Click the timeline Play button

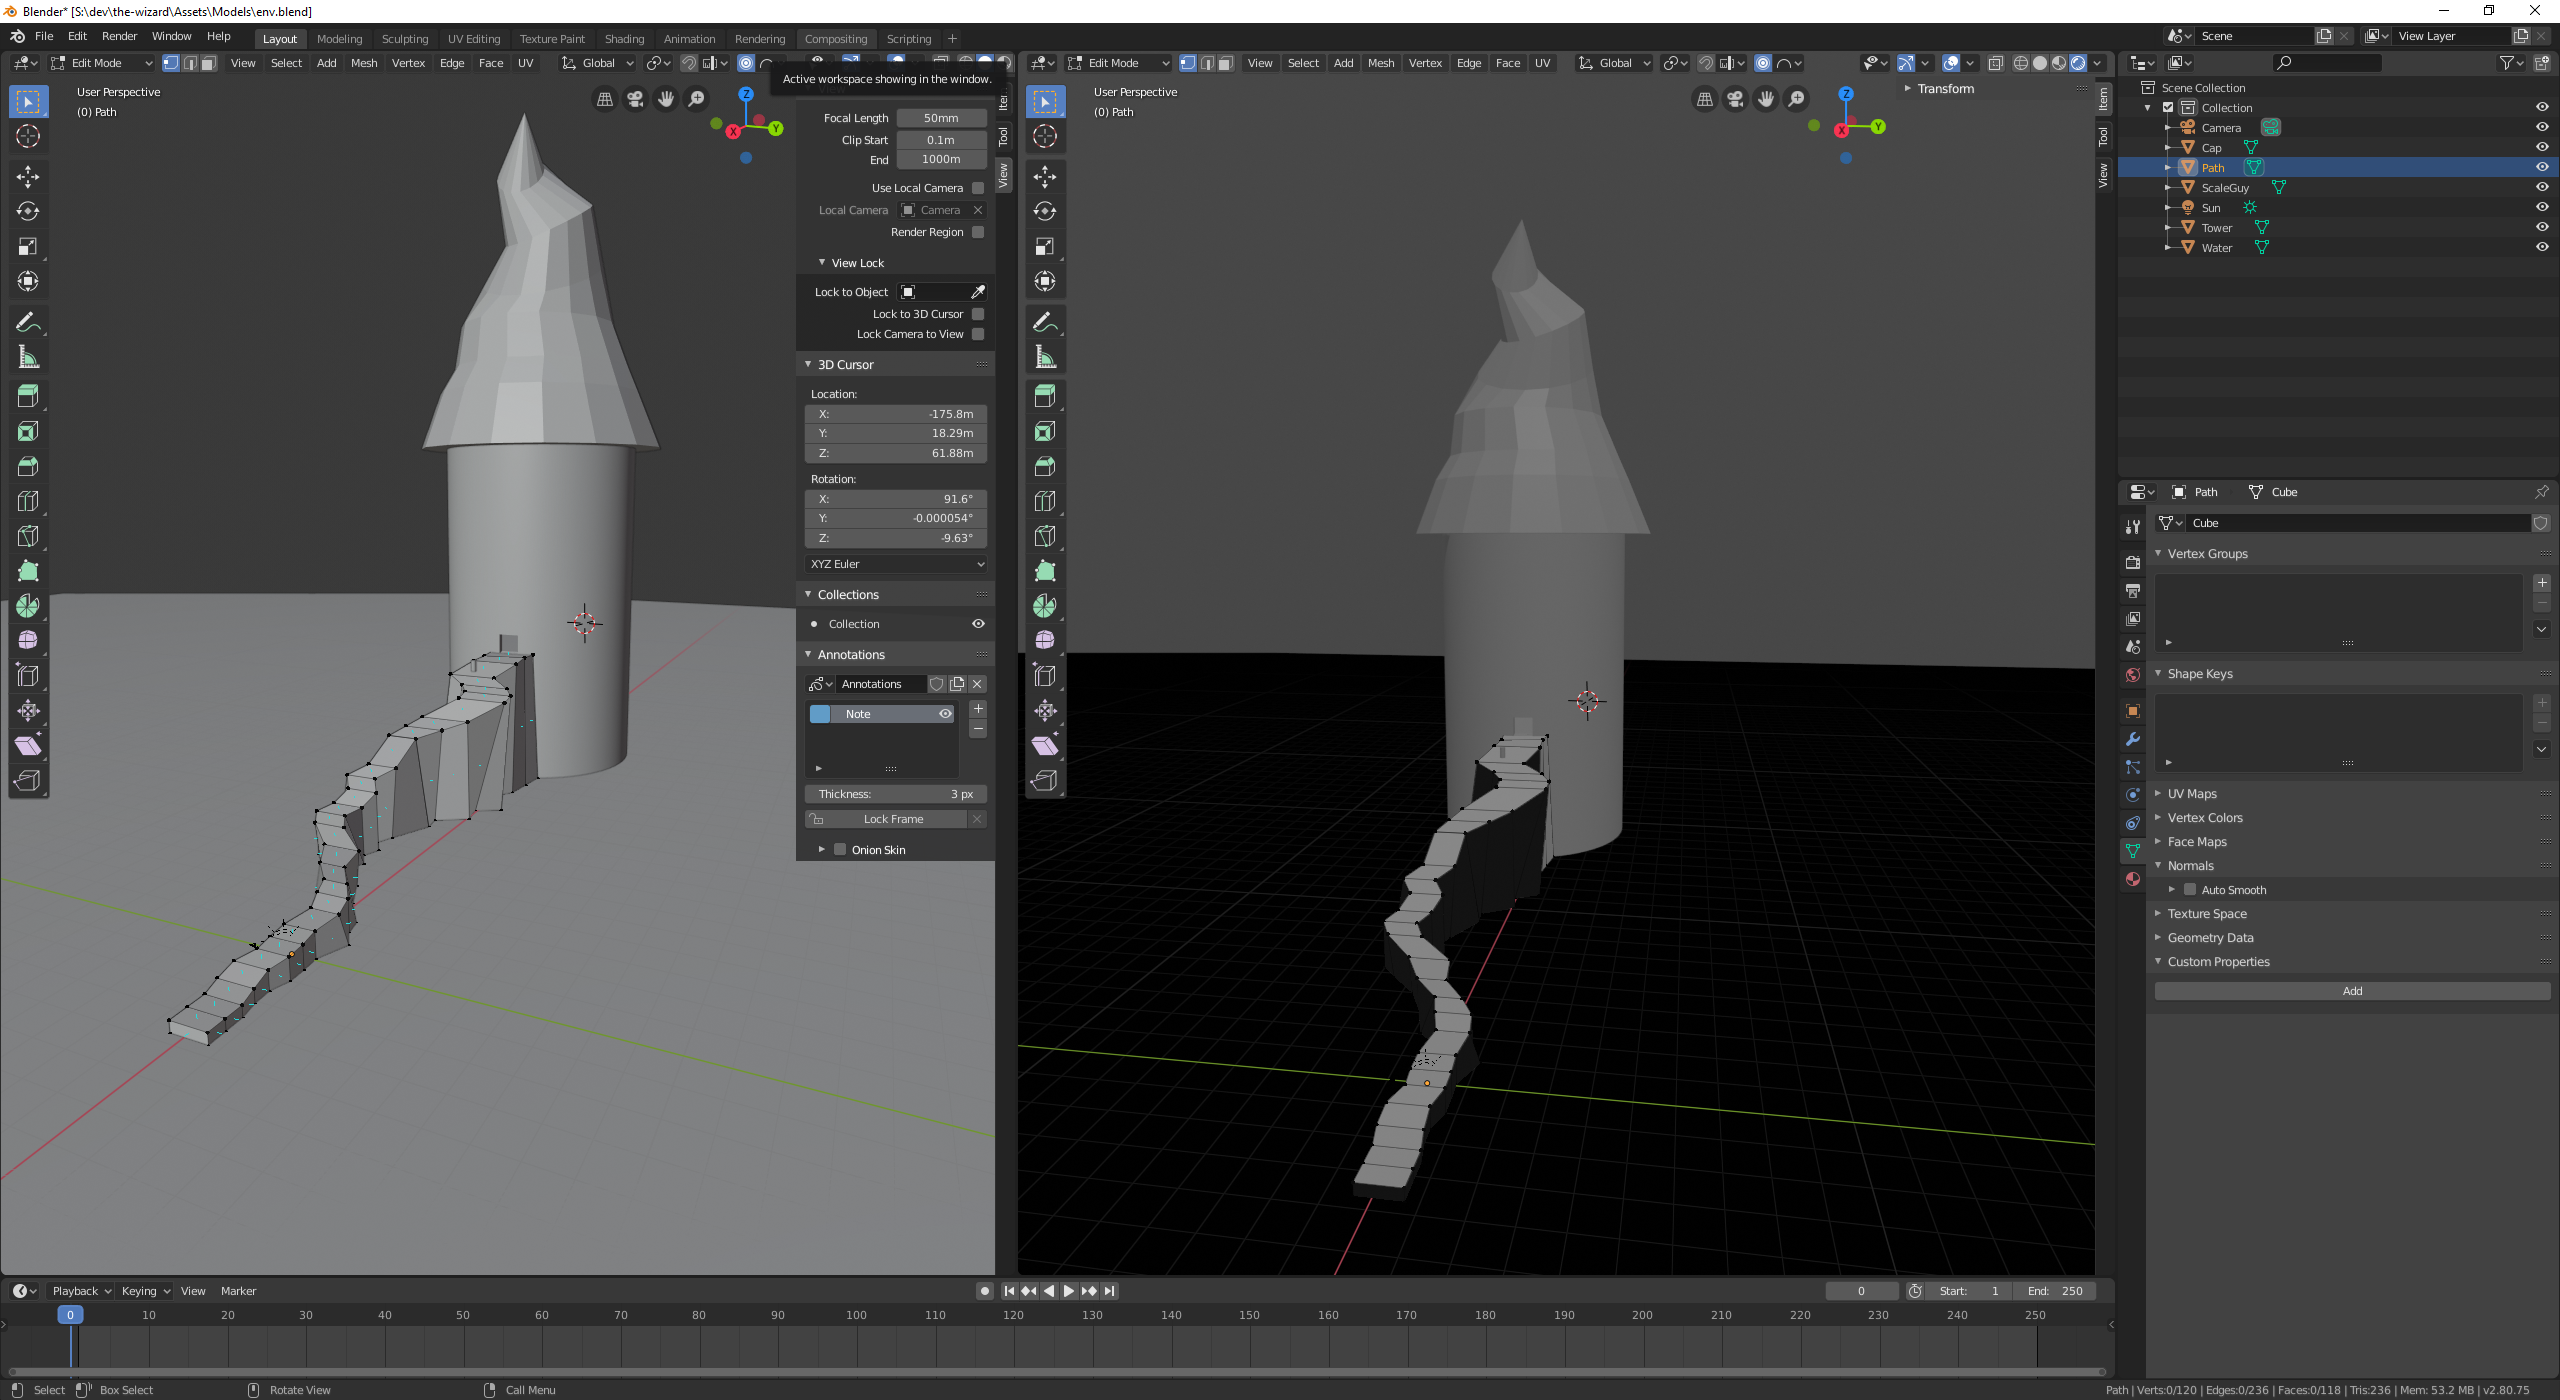click(1068, 1291)
